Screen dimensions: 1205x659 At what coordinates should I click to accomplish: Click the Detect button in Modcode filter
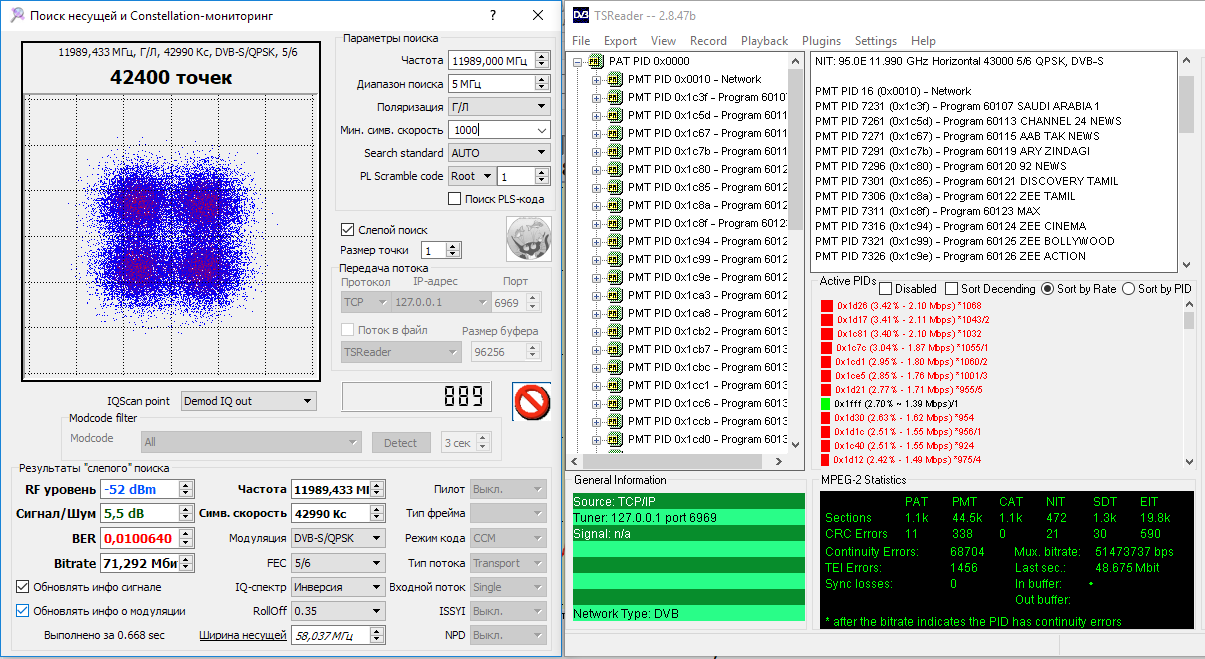[401, 442]
